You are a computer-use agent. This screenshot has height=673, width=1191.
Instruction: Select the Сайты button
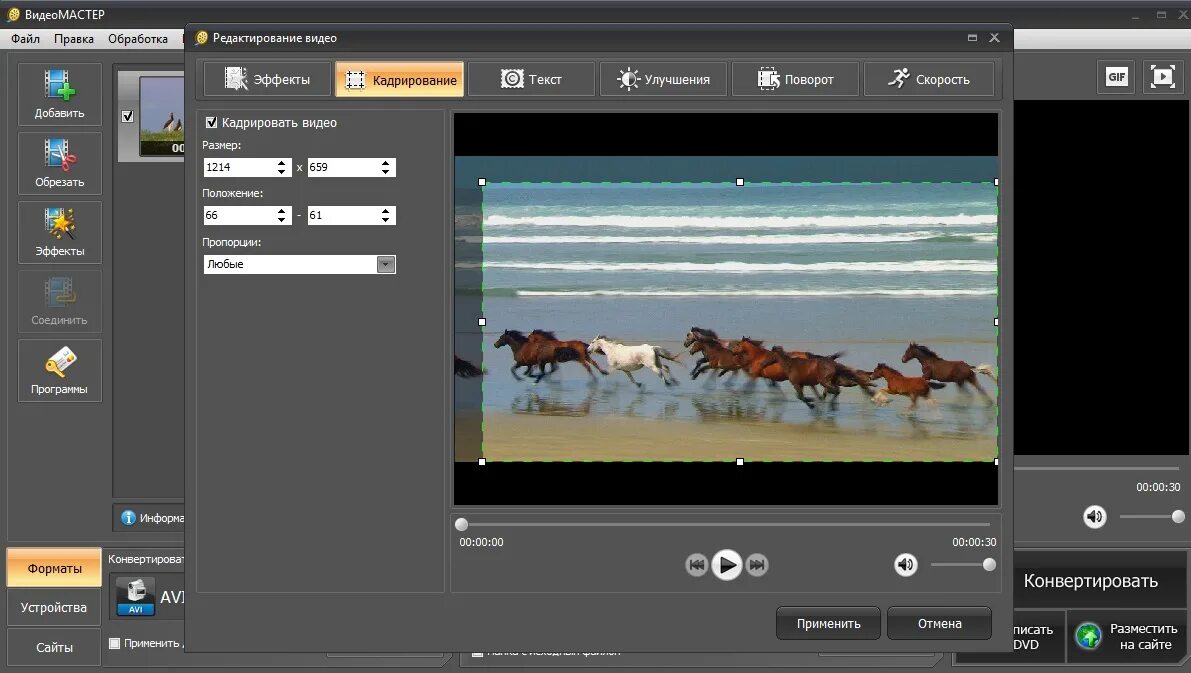tap(54, 647)
